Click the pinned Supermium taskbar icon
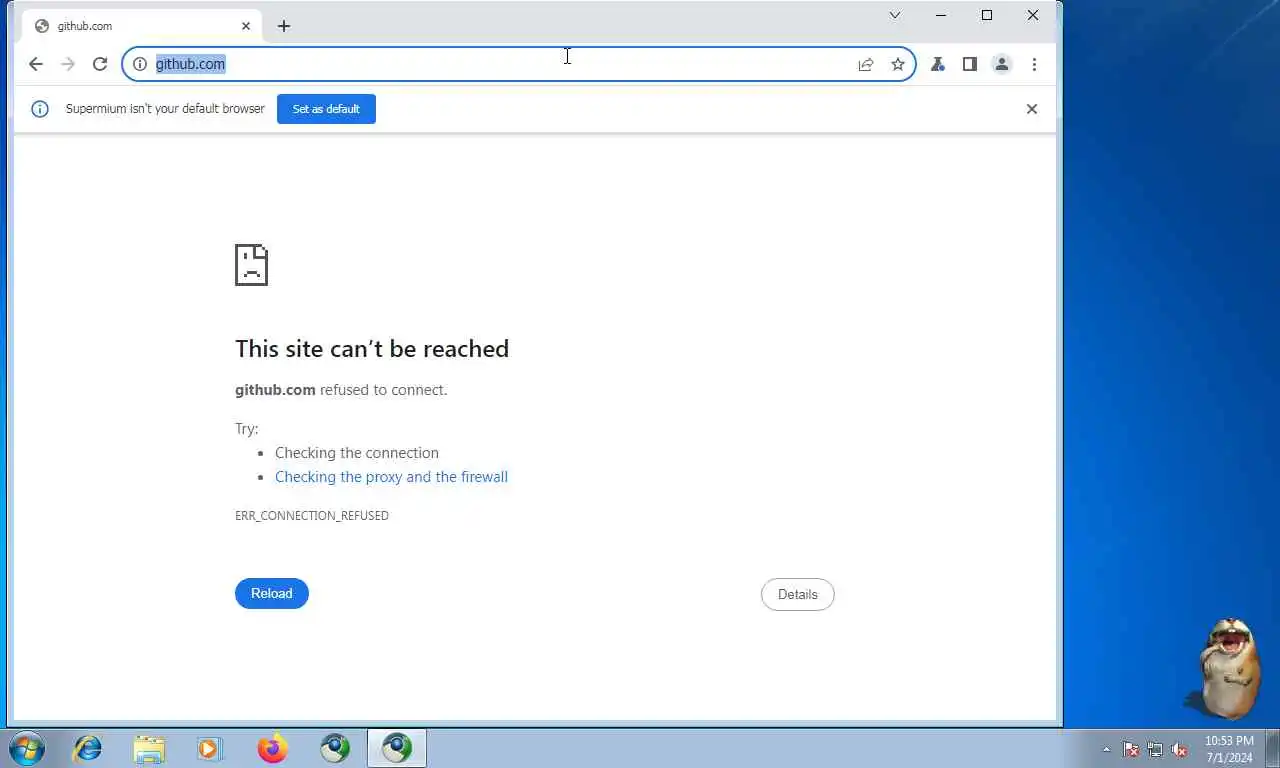Screen dimensions: 1280x768 (335, 748)
